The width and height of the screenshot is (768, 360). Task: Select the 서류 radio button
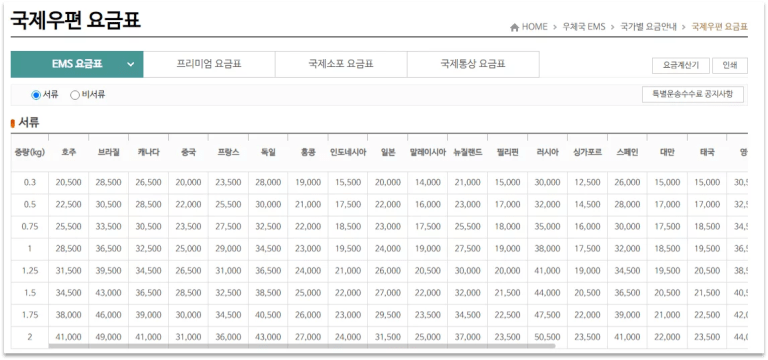click(x=36, y=95)
